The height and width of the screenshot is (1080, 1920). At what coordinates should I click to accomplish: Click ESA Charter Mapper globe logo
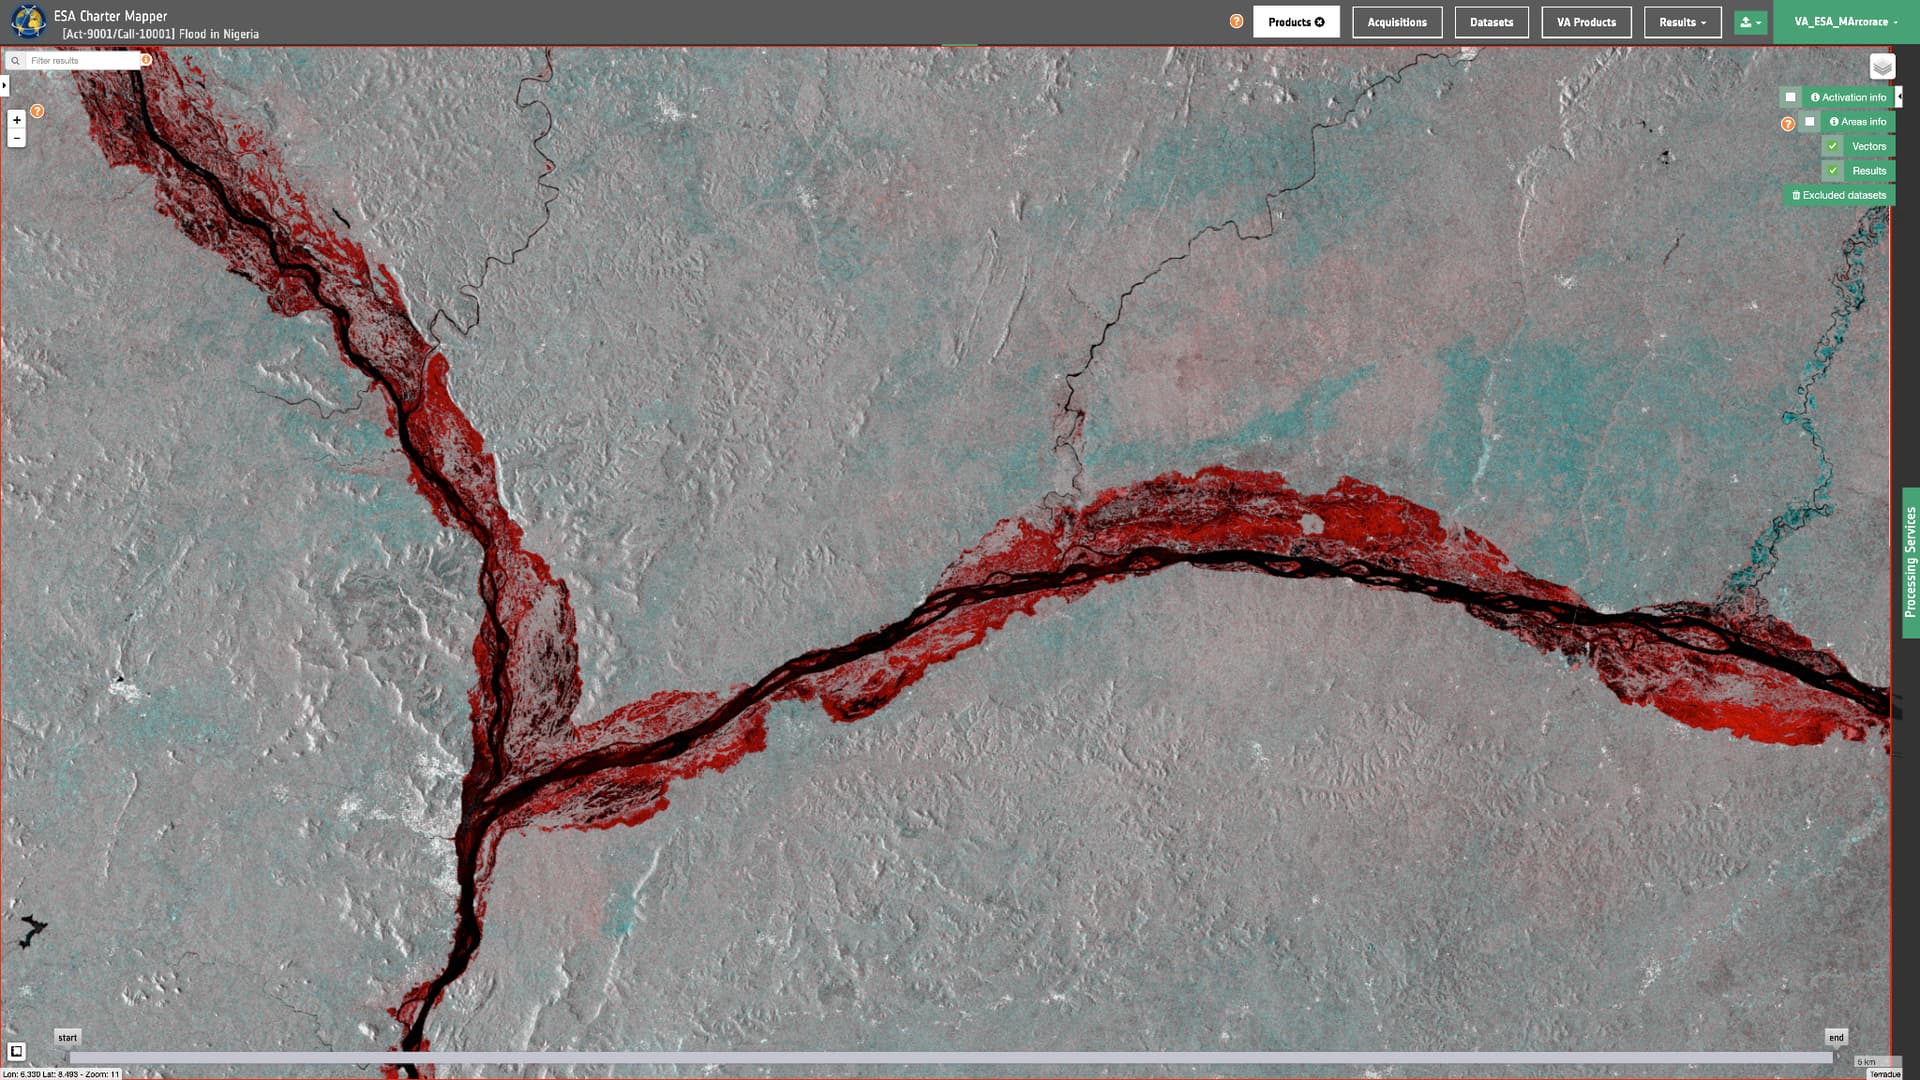click(27, 21)
